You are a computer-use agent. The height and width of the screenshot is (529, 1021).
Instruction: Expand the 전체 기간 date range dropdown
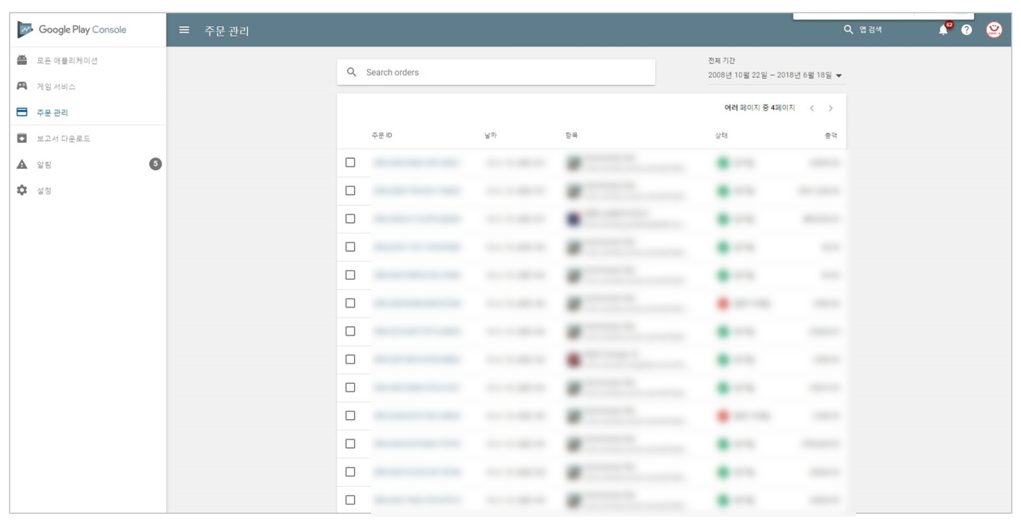coord(838,76)
